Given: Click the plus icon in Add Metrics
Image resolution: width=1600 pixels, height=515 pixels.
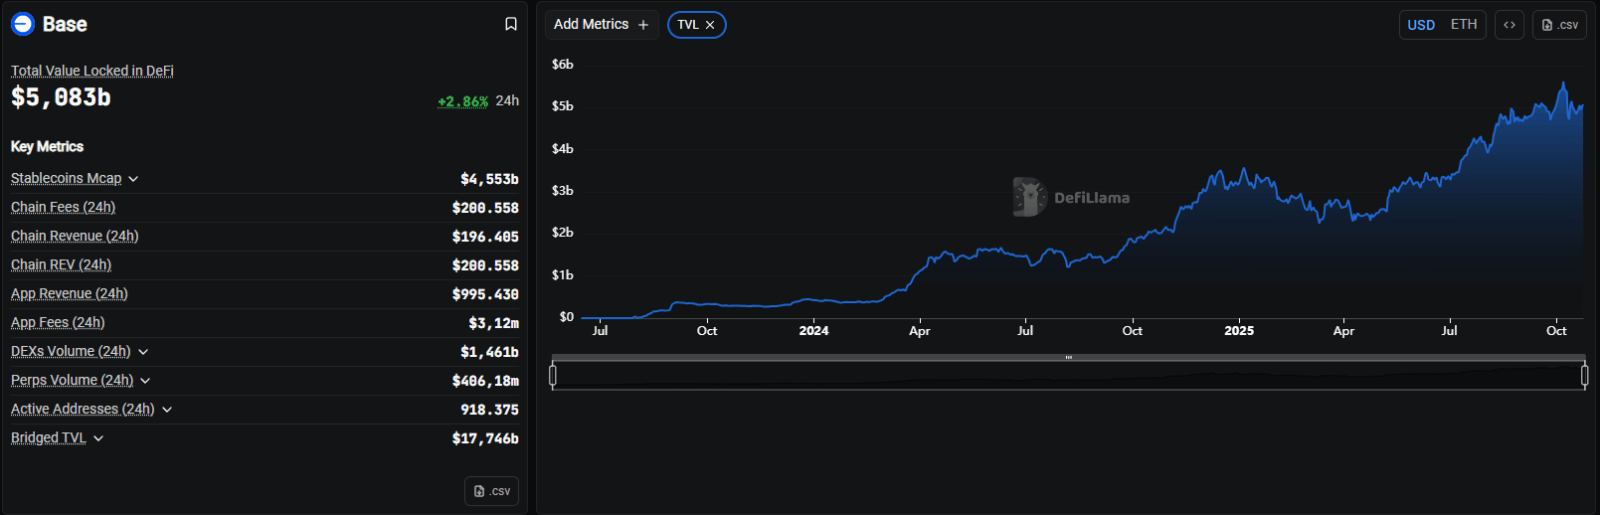Looking at the screenshot, I should pos(643,25).
